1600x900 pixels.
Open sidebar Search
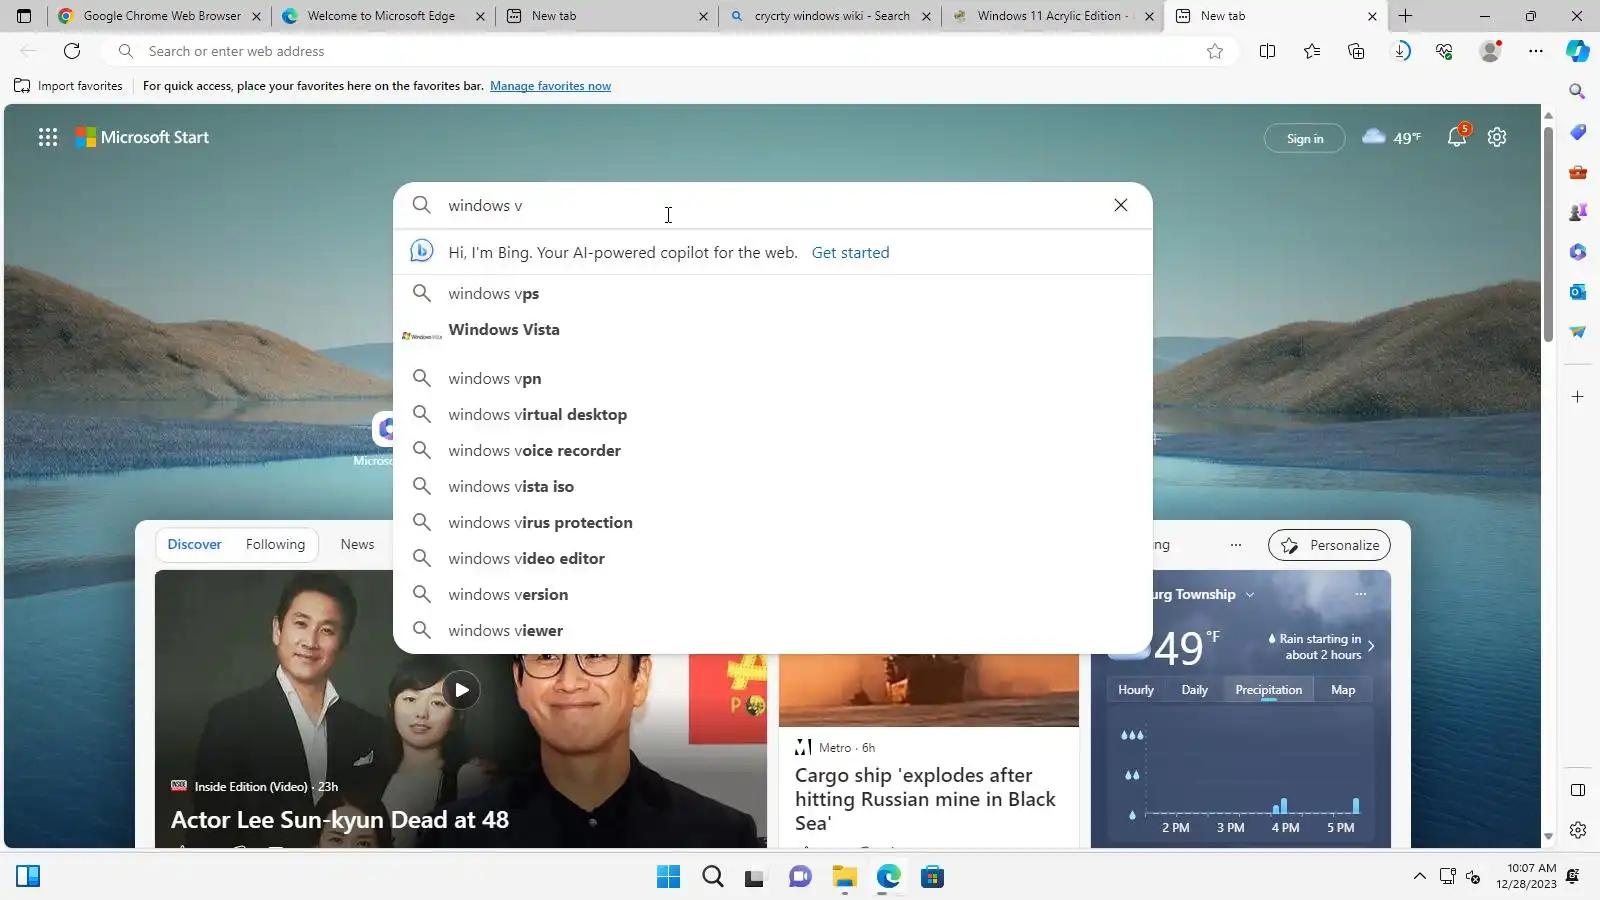pyautogui.click(x=1578, y=92)
